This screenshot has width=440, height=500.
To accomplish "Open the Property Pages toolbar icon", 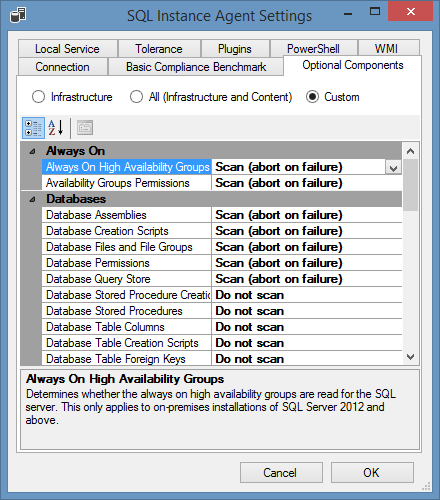I will (85, 128).
